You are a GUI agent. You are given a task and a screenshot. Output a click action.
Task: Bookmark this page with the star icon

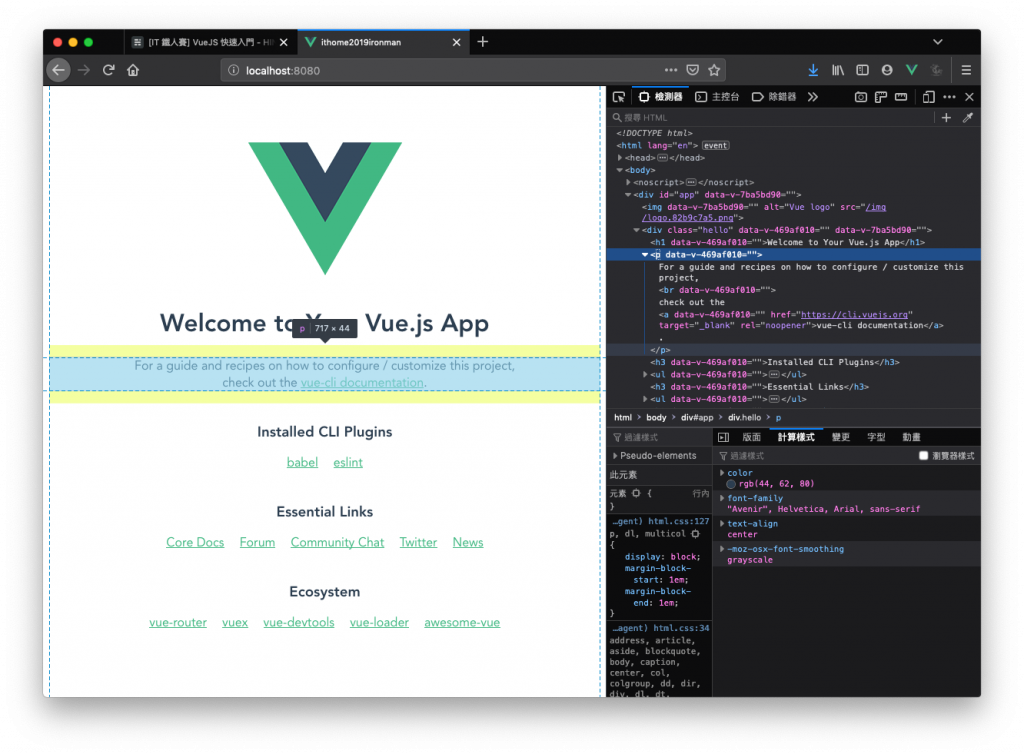pos(714,70)
